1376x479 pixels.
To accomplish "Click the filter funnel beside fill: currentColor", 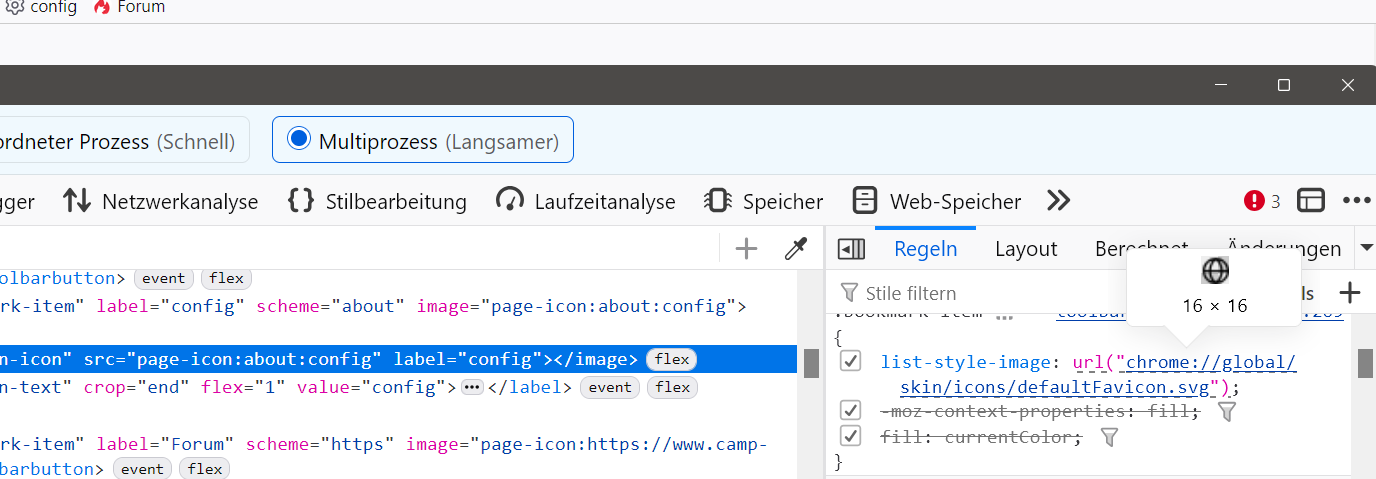I will (x=1109, y=437).
